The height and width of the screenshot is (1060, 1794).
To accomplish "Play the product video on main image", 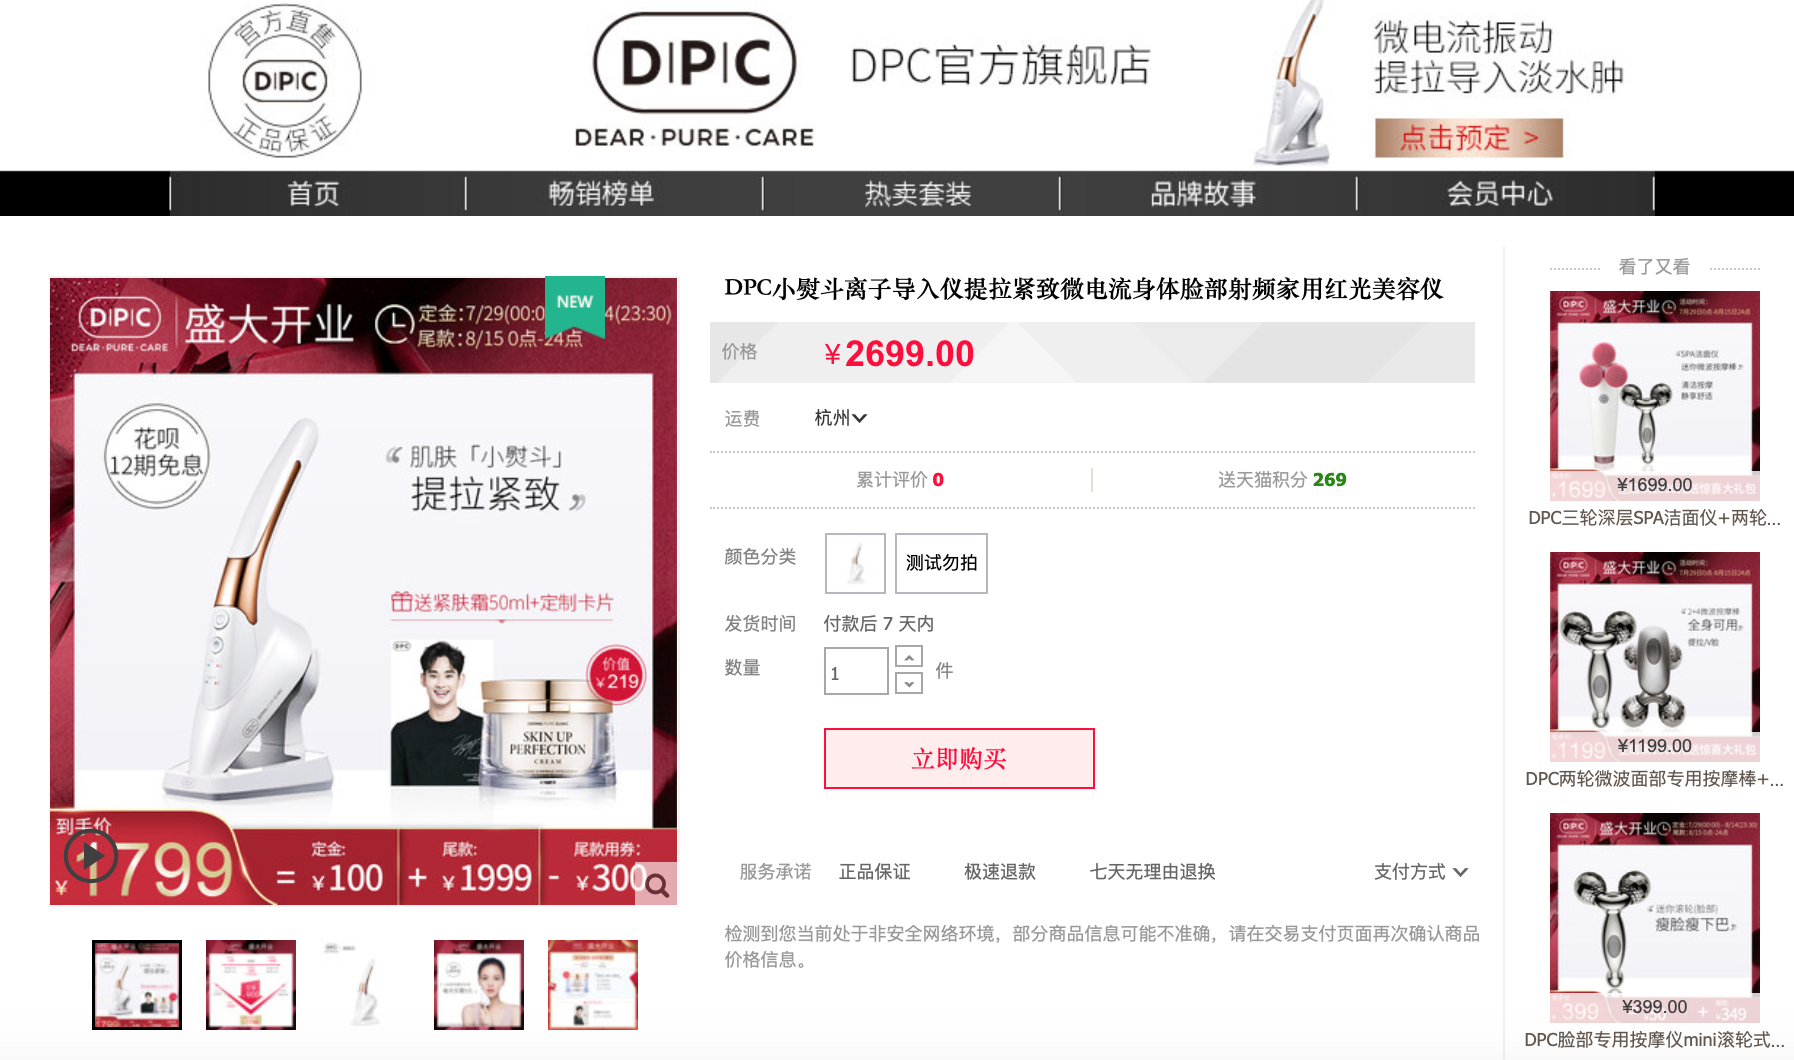I will [91, 856].
